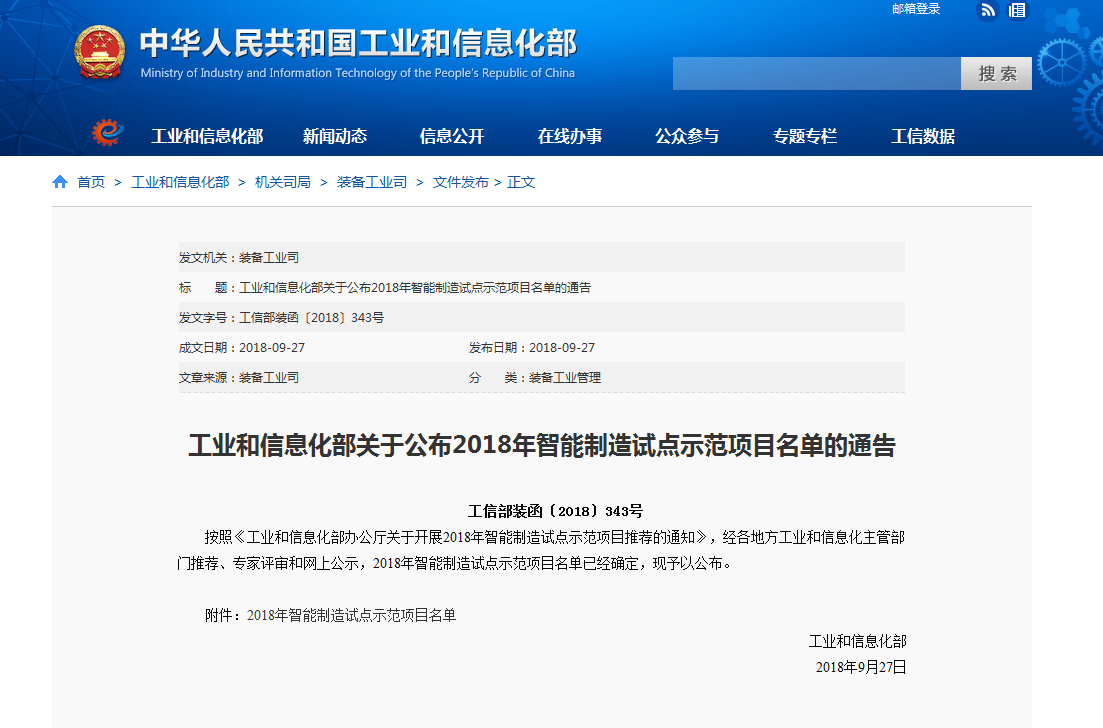Go to 在线办事 in the navigation
The height and width of the screenshot is (728, 1103).
(570, 137)
